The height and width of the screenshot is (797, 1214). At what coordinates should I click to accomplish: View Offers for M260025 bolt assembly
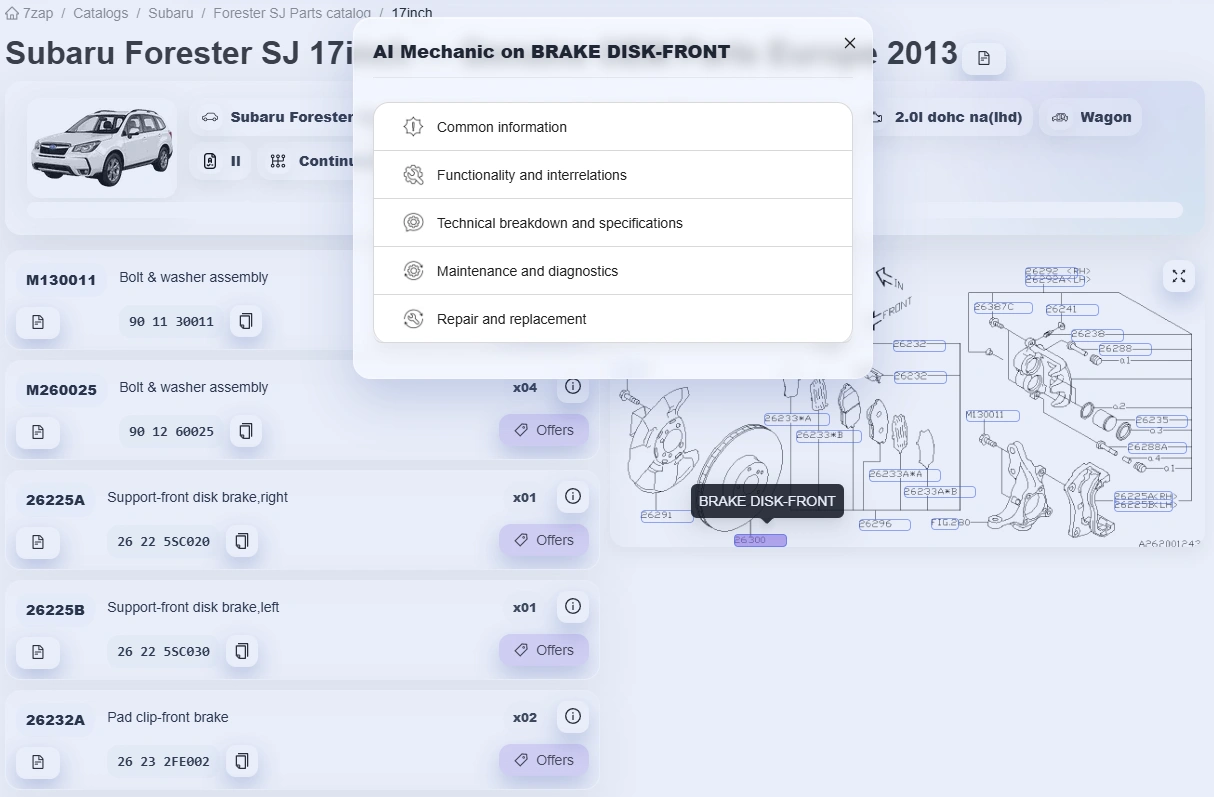[x=544, y=431]
